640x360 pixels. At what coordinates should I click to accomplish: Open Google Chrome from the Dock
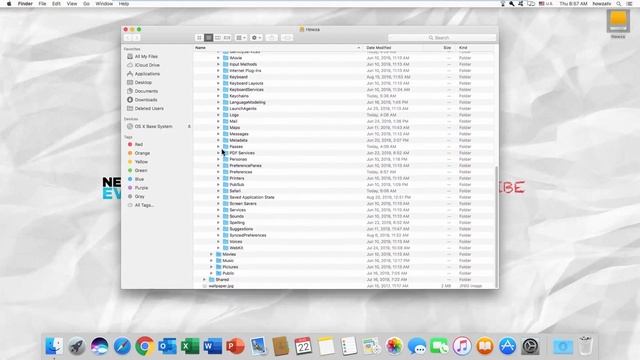coord(144,347)
